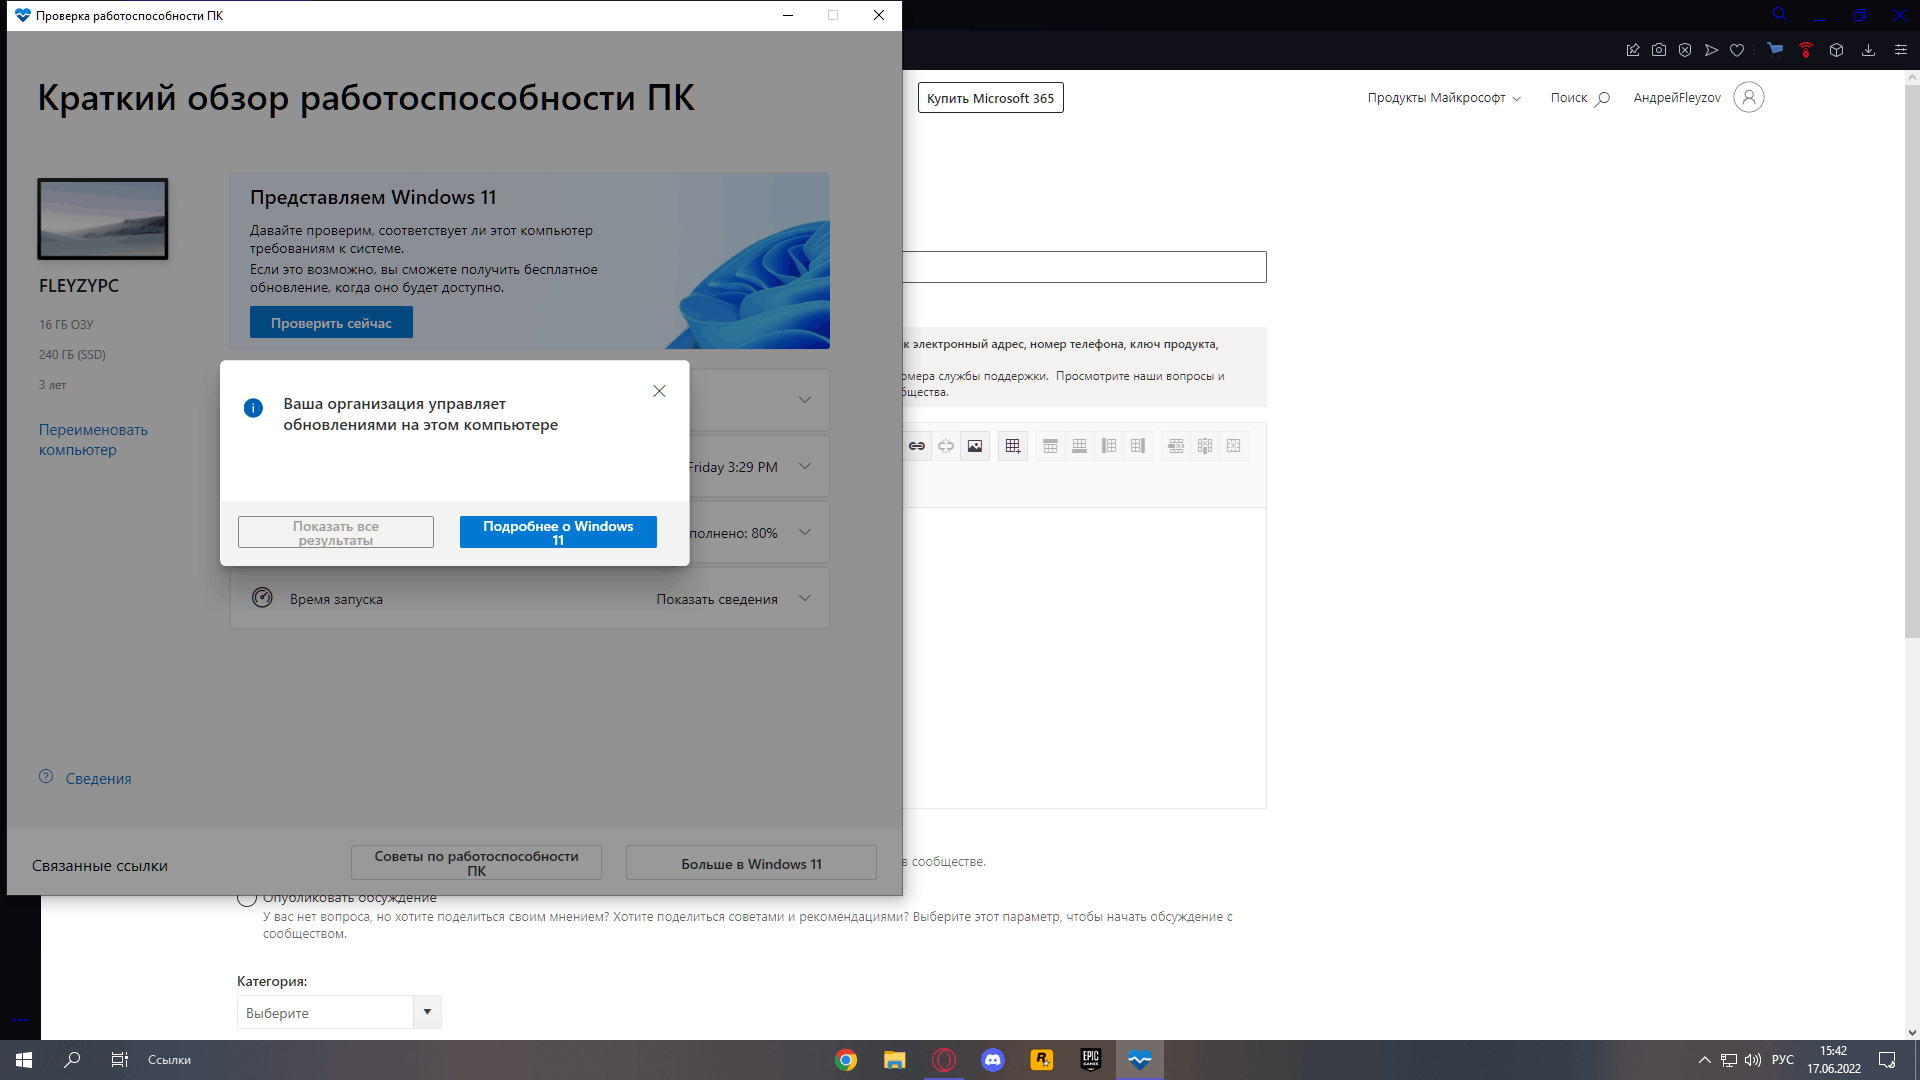The image size is (1920, 1080).
Task: Click delete column icon in editor toolbar
Action: [x=1205, y=446]
